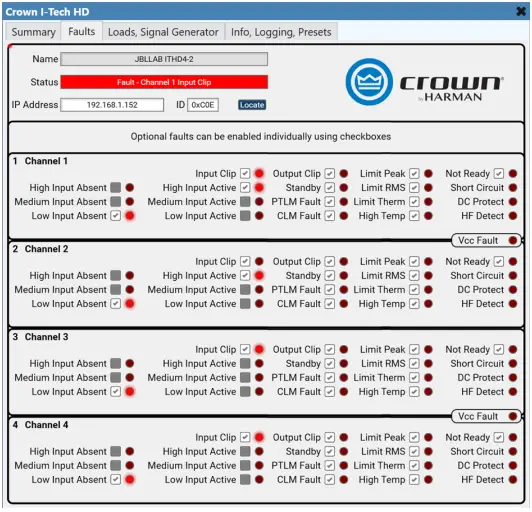This screenshot has height=512, width=532.
Task: Click Channel 1 Limit RMS indicator
Action: pyautogui.click(x=429, y=188)
